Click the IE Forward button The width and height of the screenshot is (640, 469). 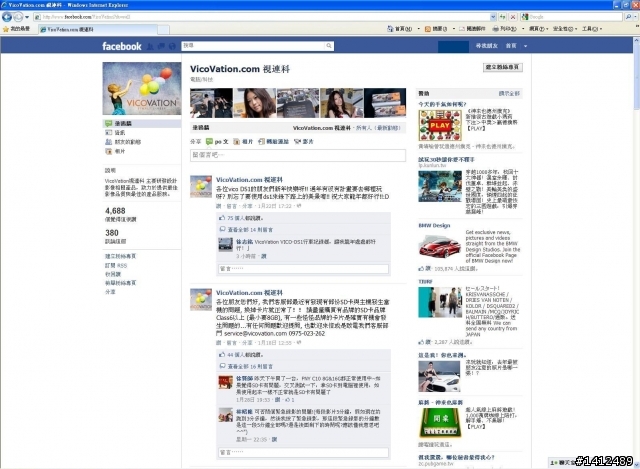point(18,17)
